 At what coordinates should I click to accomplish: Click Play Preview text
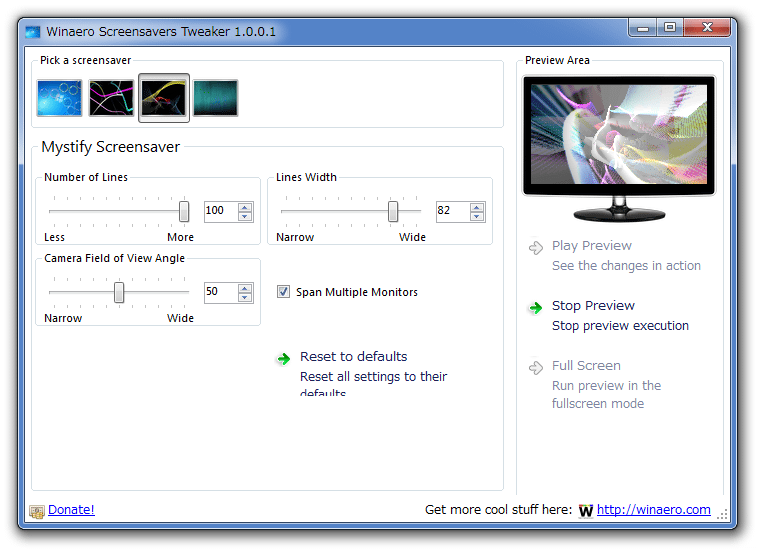click(592, 246)
